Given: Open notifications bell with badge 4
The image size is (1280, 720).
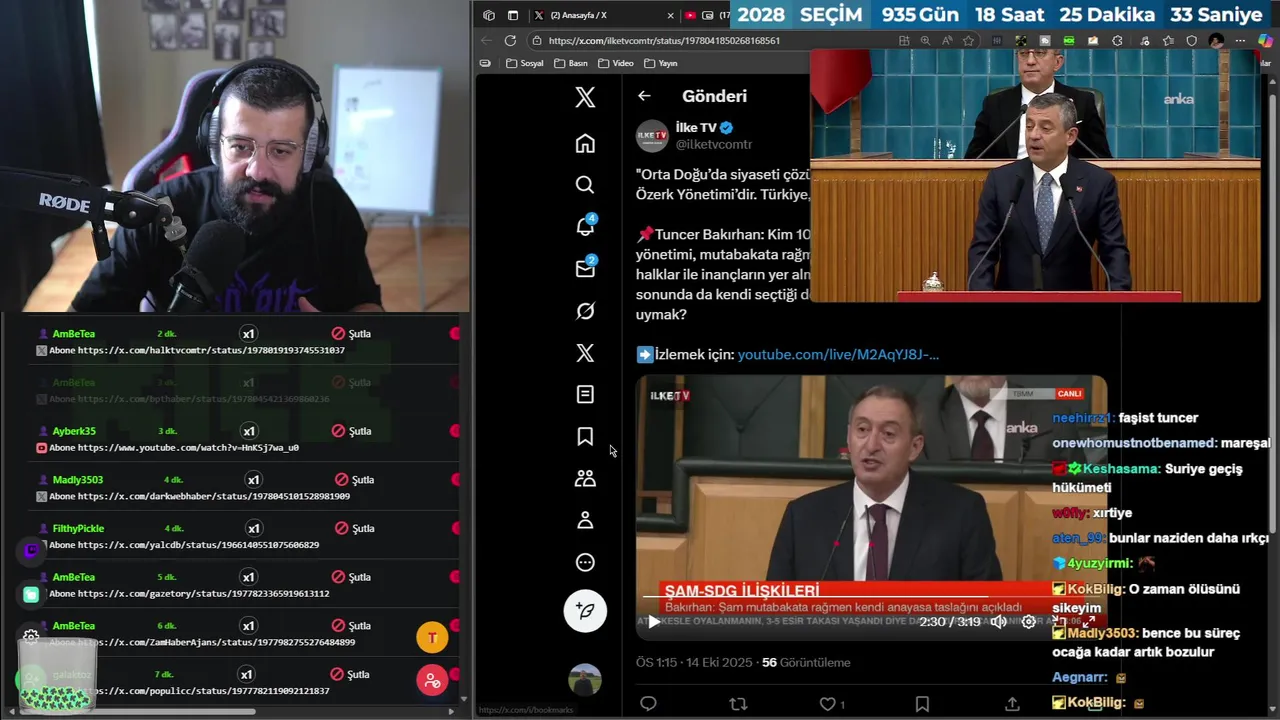Looking at the screenshot, I should 585,226.
